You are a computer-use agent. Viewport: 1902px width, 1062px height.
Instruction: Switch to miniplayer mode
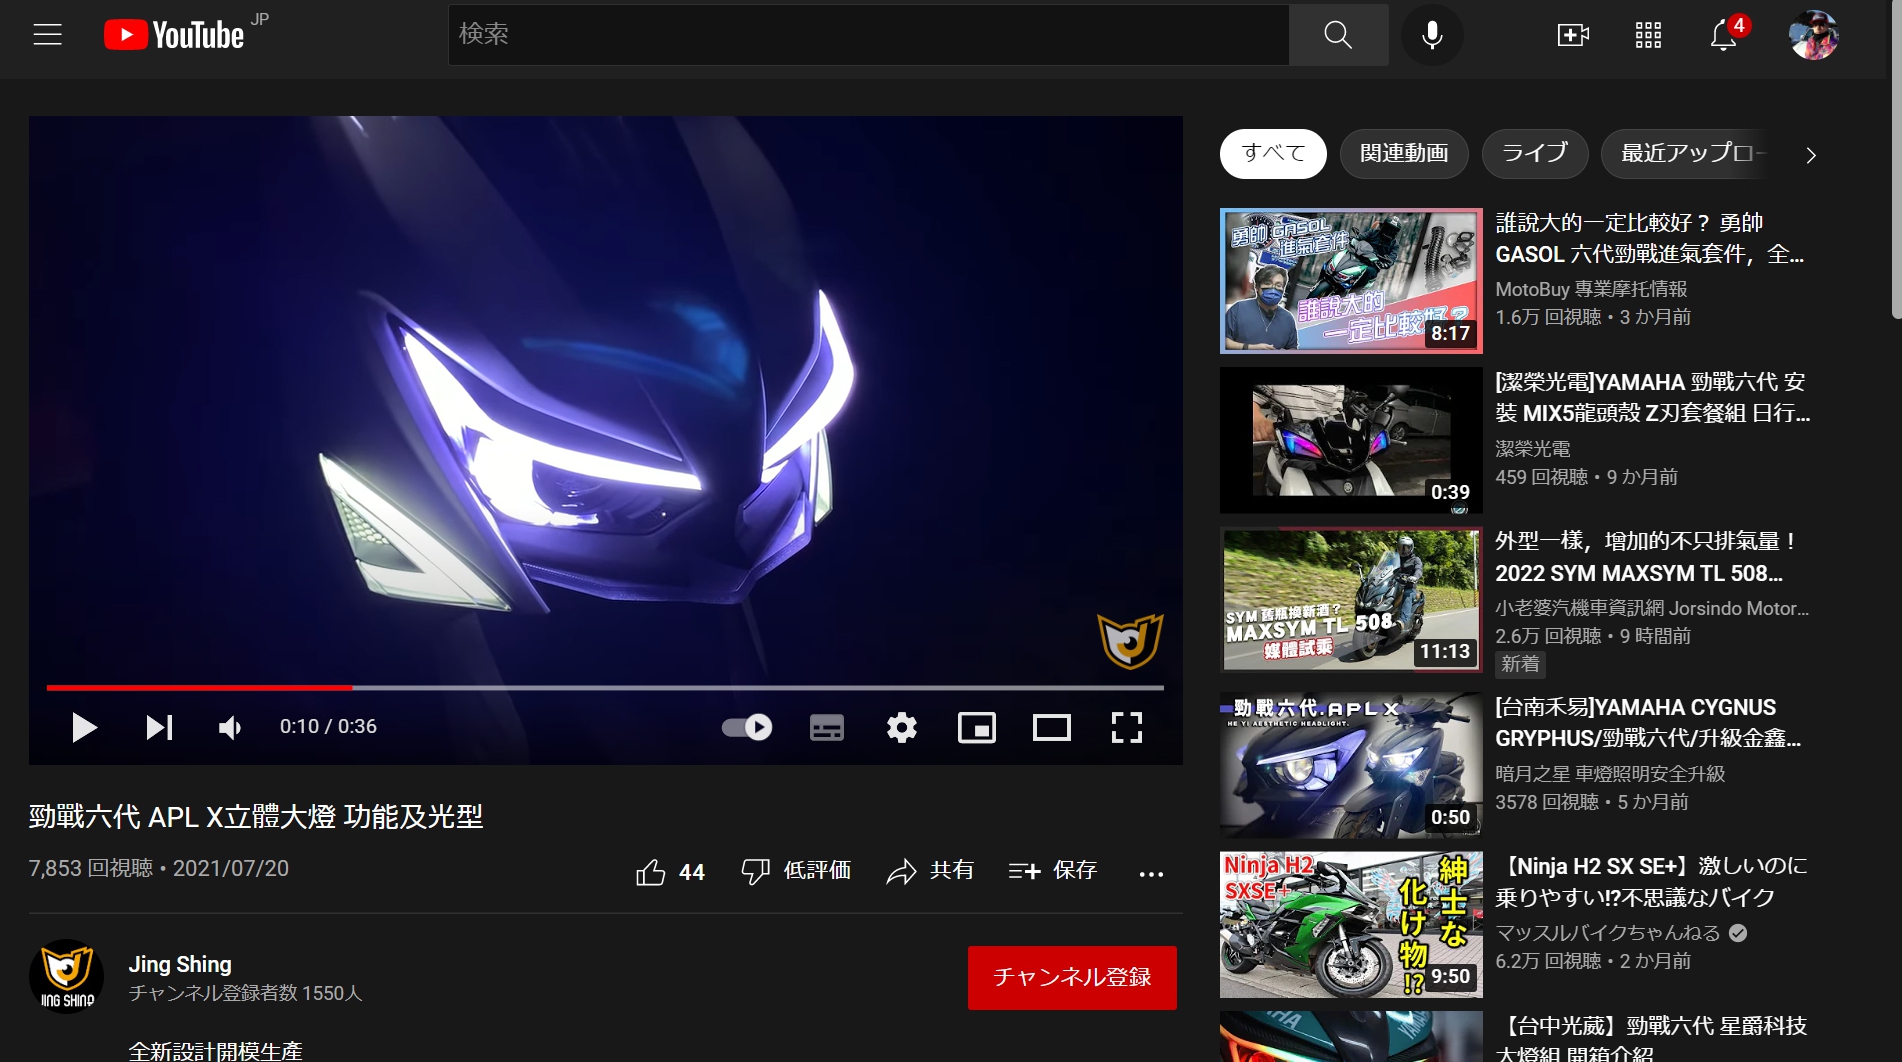point(977,727)
